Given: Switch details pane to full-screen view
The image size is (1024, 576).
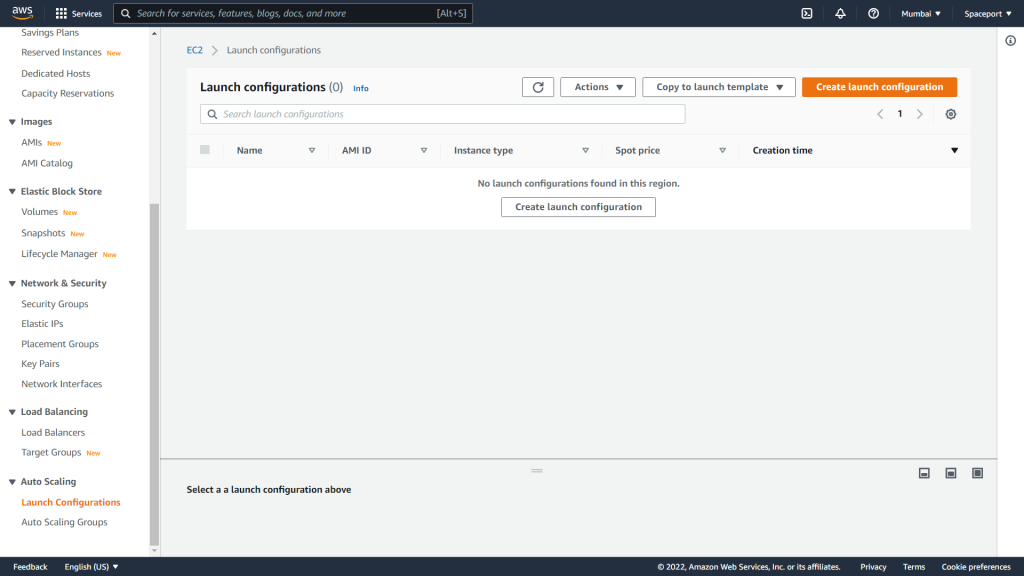Looking at the screenshot, I should tap(978, 473).
